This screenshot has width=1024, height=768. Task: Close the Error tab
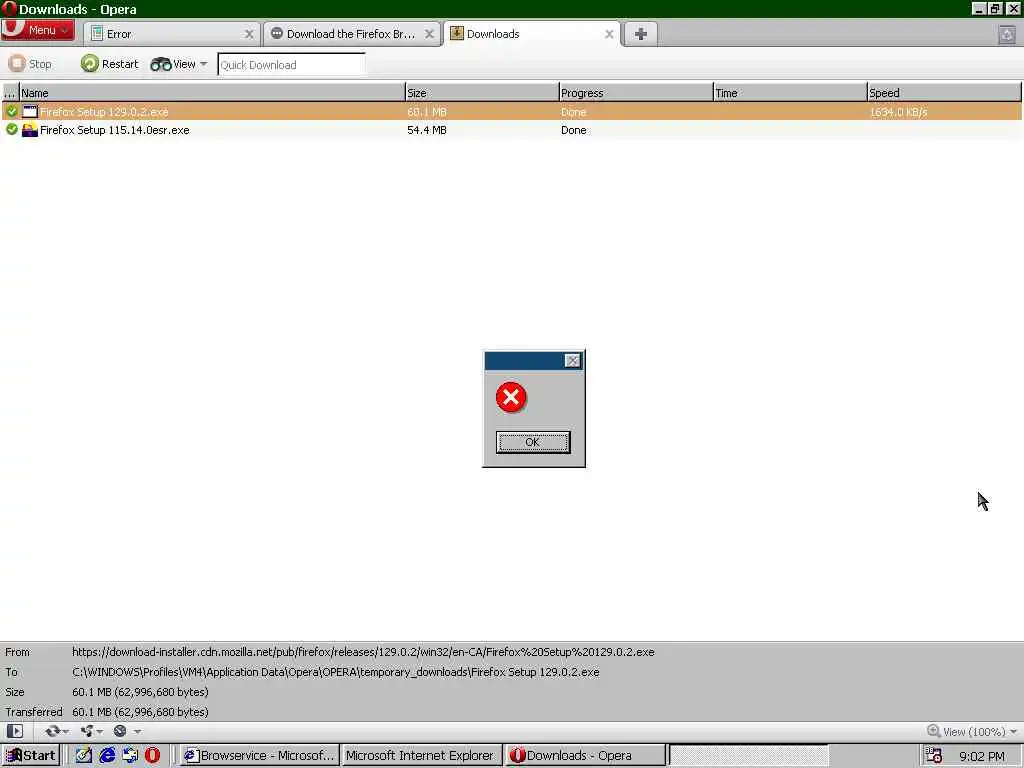[249, 34]
